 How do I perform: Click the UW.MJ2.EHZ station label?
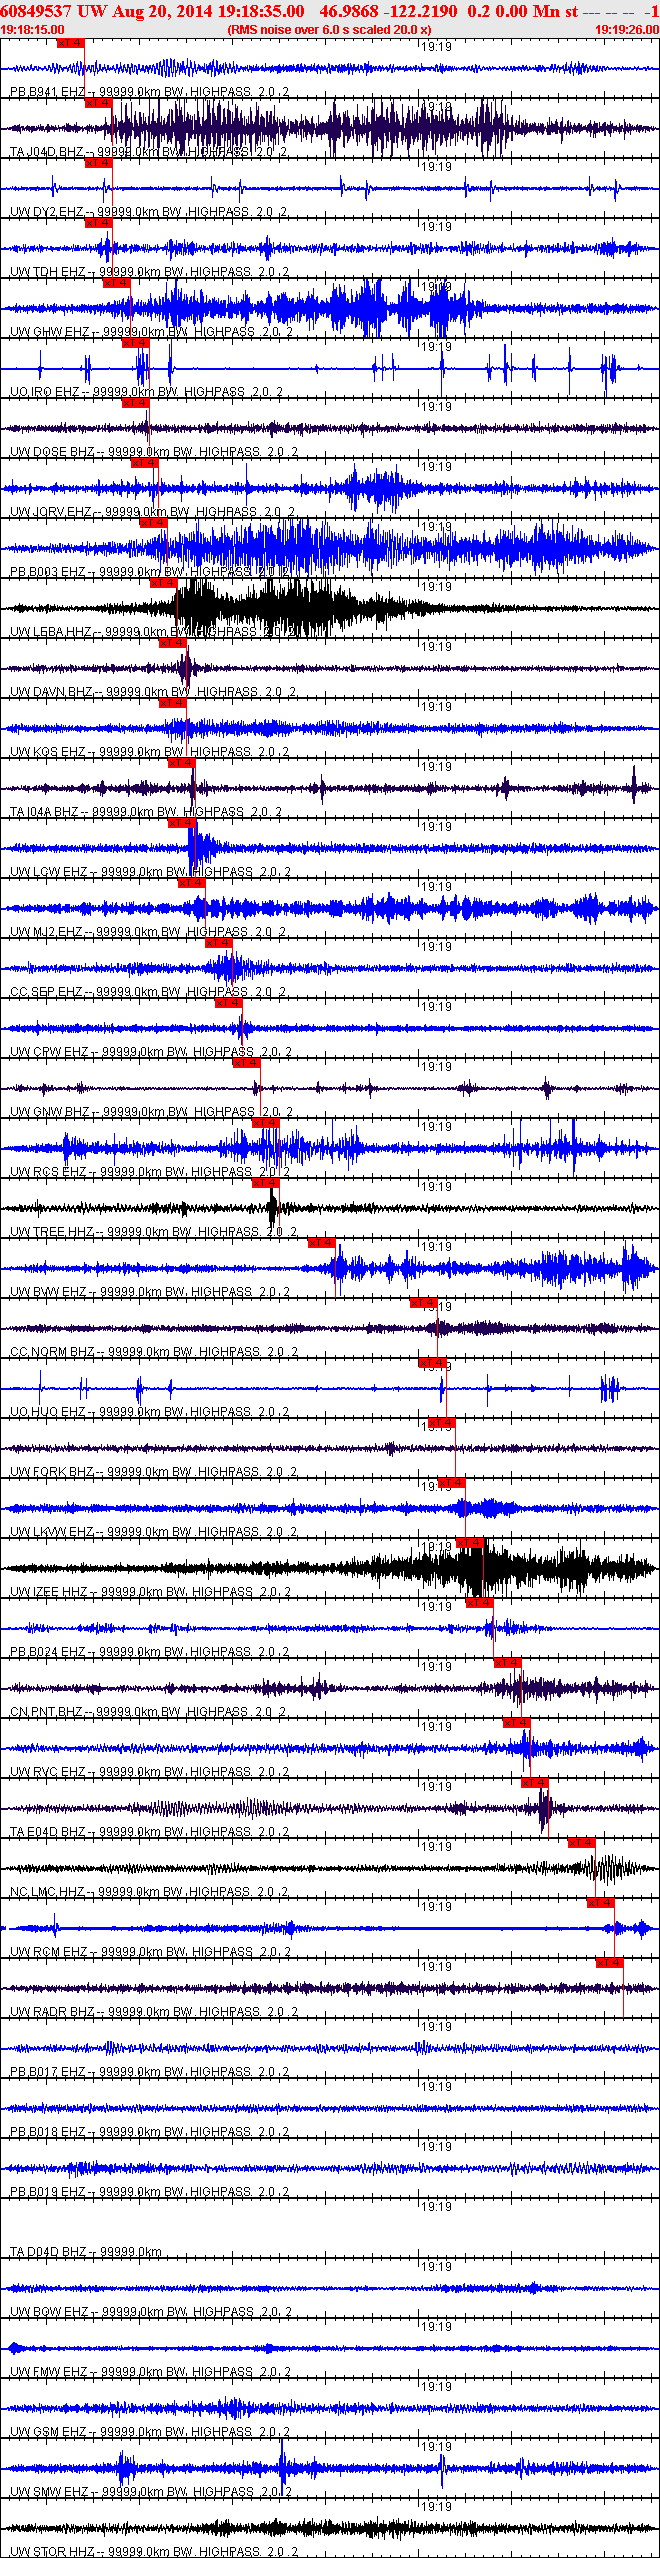[46, 932]
